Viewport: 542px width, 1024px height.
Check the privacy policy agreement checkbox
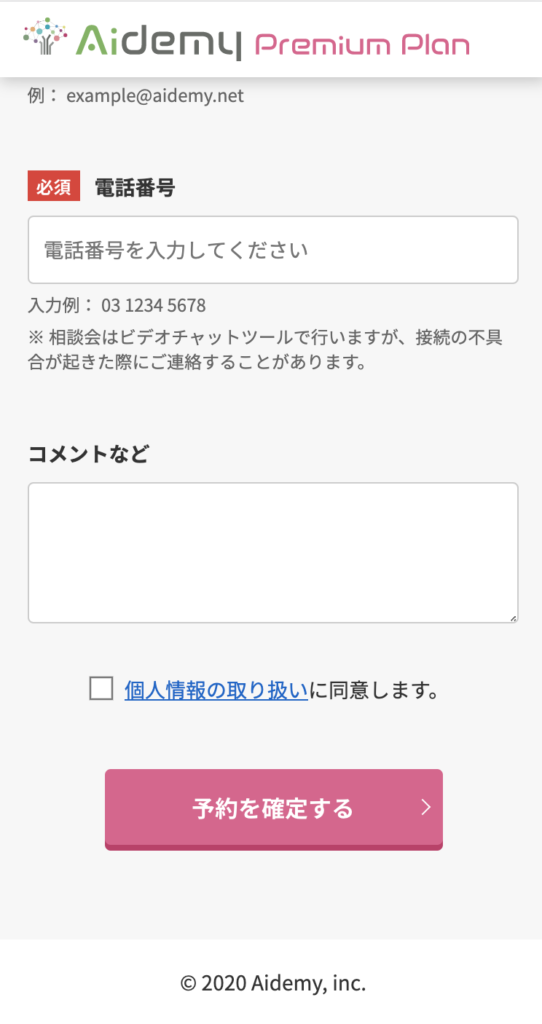(x=101, y=689)
